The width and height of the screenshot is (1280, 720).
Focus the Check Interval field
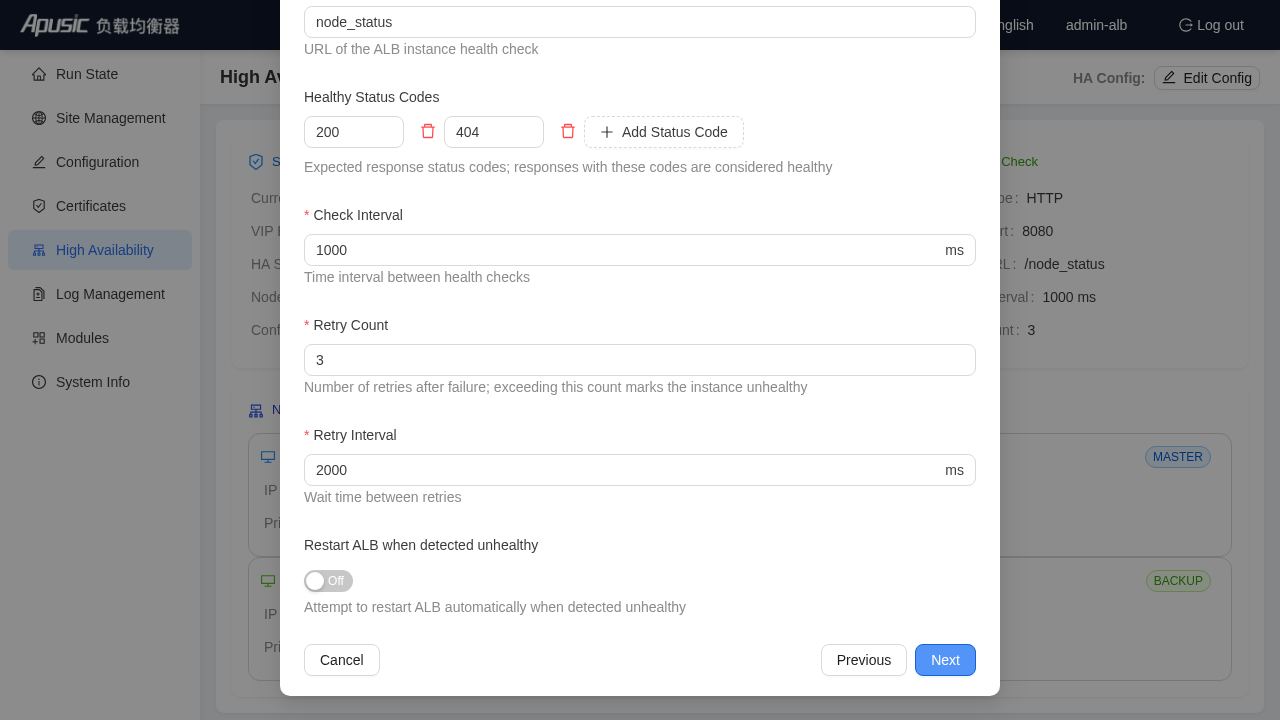click(x=640, y=250)
